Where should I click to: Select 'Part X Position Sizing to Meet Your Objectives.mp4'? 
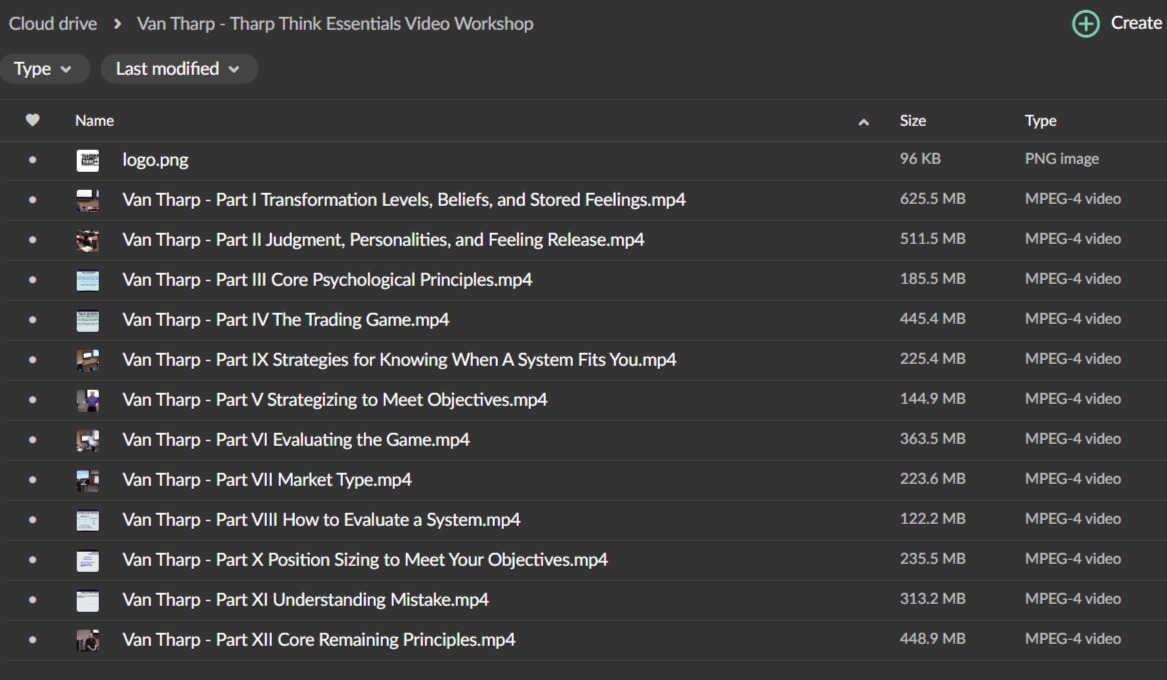click(x=365, y=560)
